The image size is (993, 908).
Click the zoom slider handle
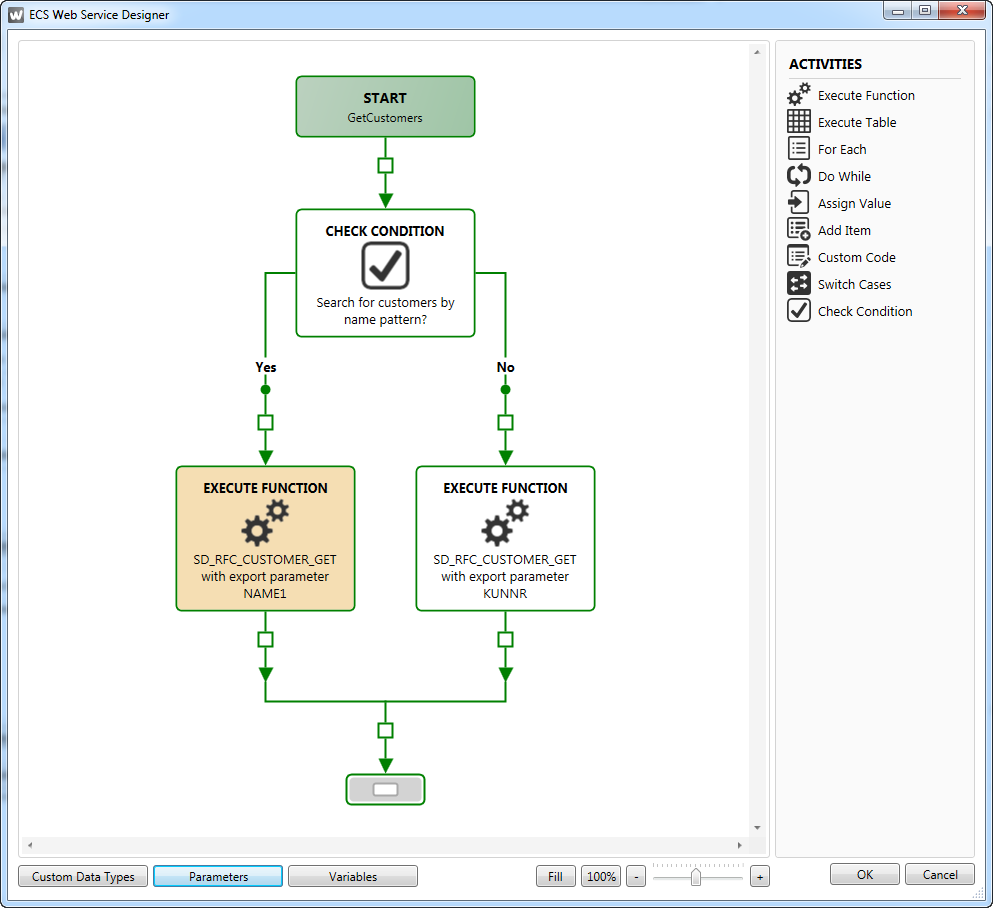point(696,877)
